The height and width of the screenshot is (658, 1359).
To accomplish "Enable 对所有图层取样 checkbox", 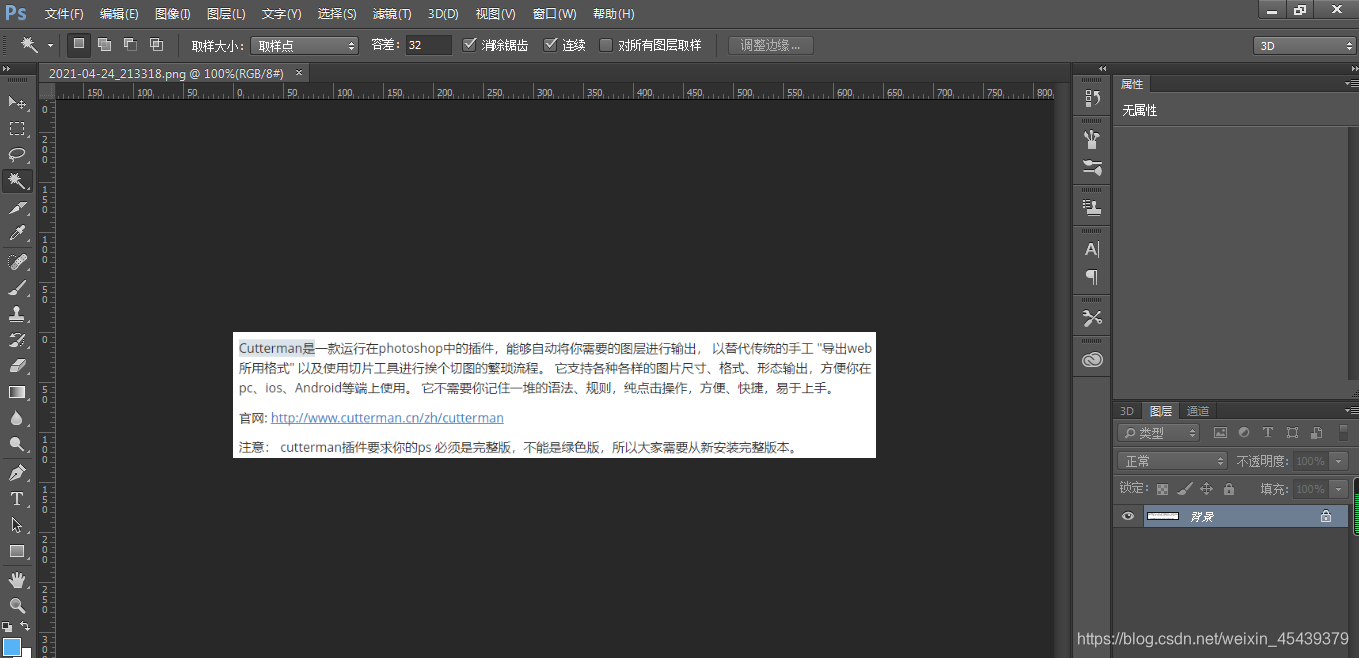I will point(606,45).
